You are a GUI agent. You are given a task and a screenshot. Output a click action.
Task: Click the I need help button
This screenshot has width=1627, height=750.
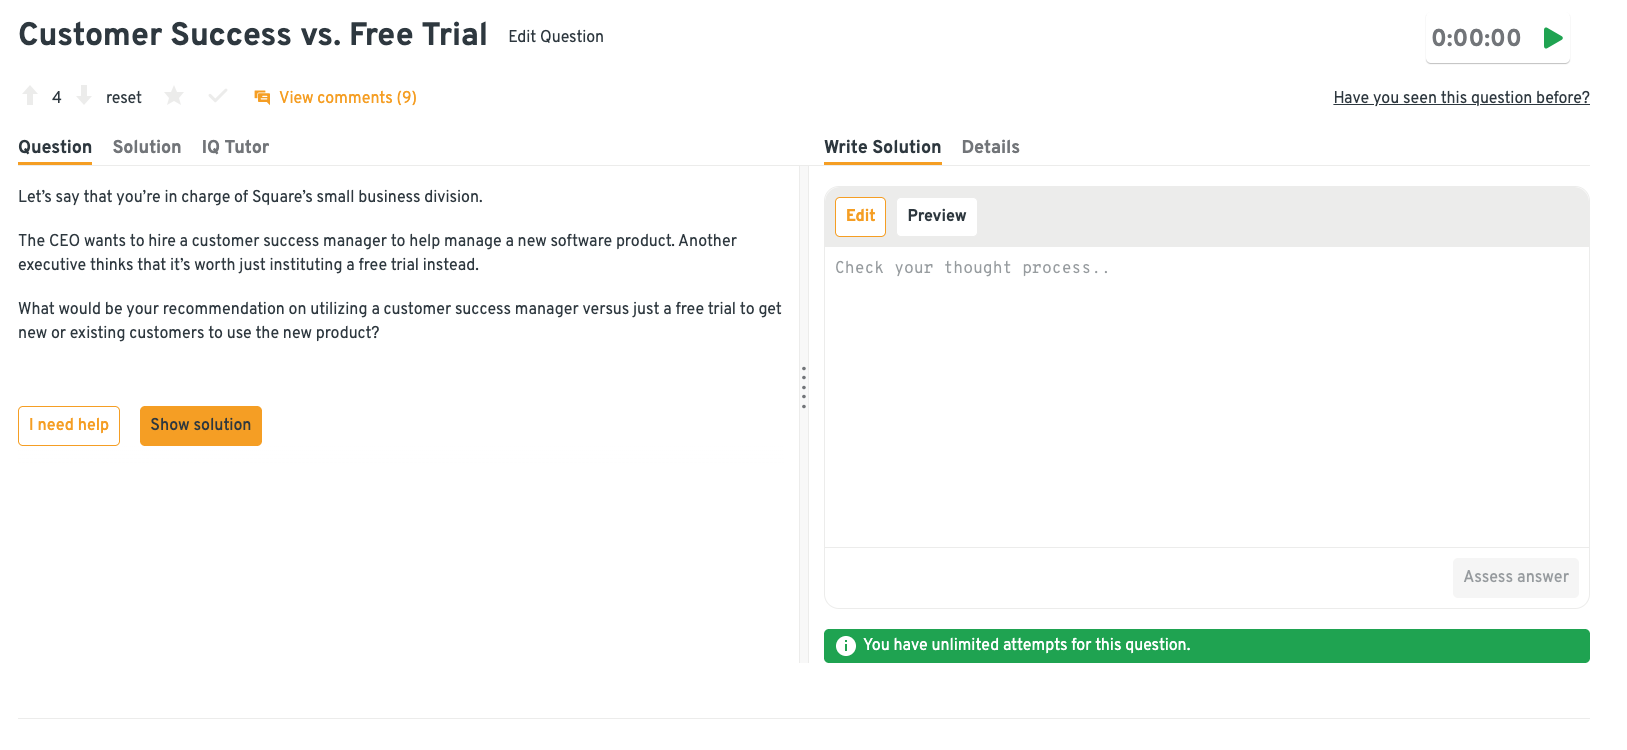click(x=69, y=425)
